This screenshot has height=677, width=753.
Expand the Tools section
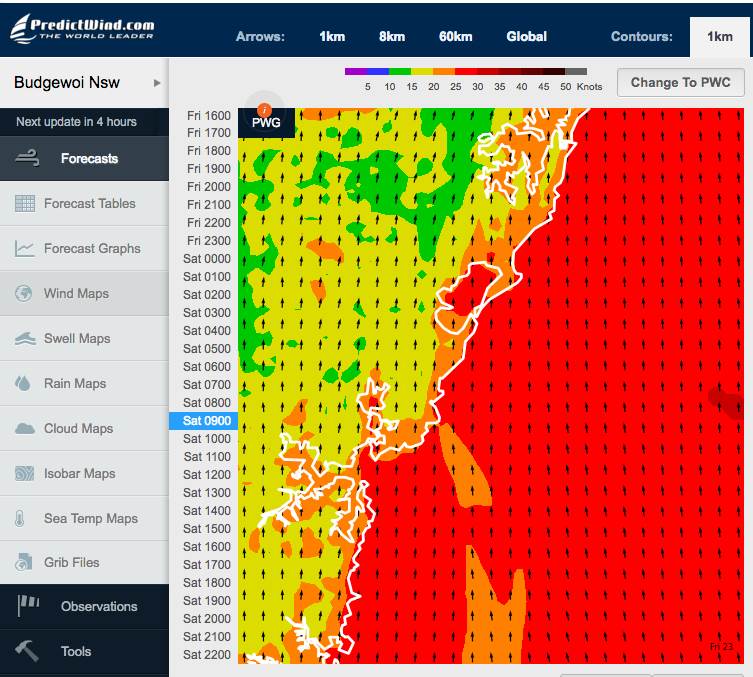click(84, 652)
